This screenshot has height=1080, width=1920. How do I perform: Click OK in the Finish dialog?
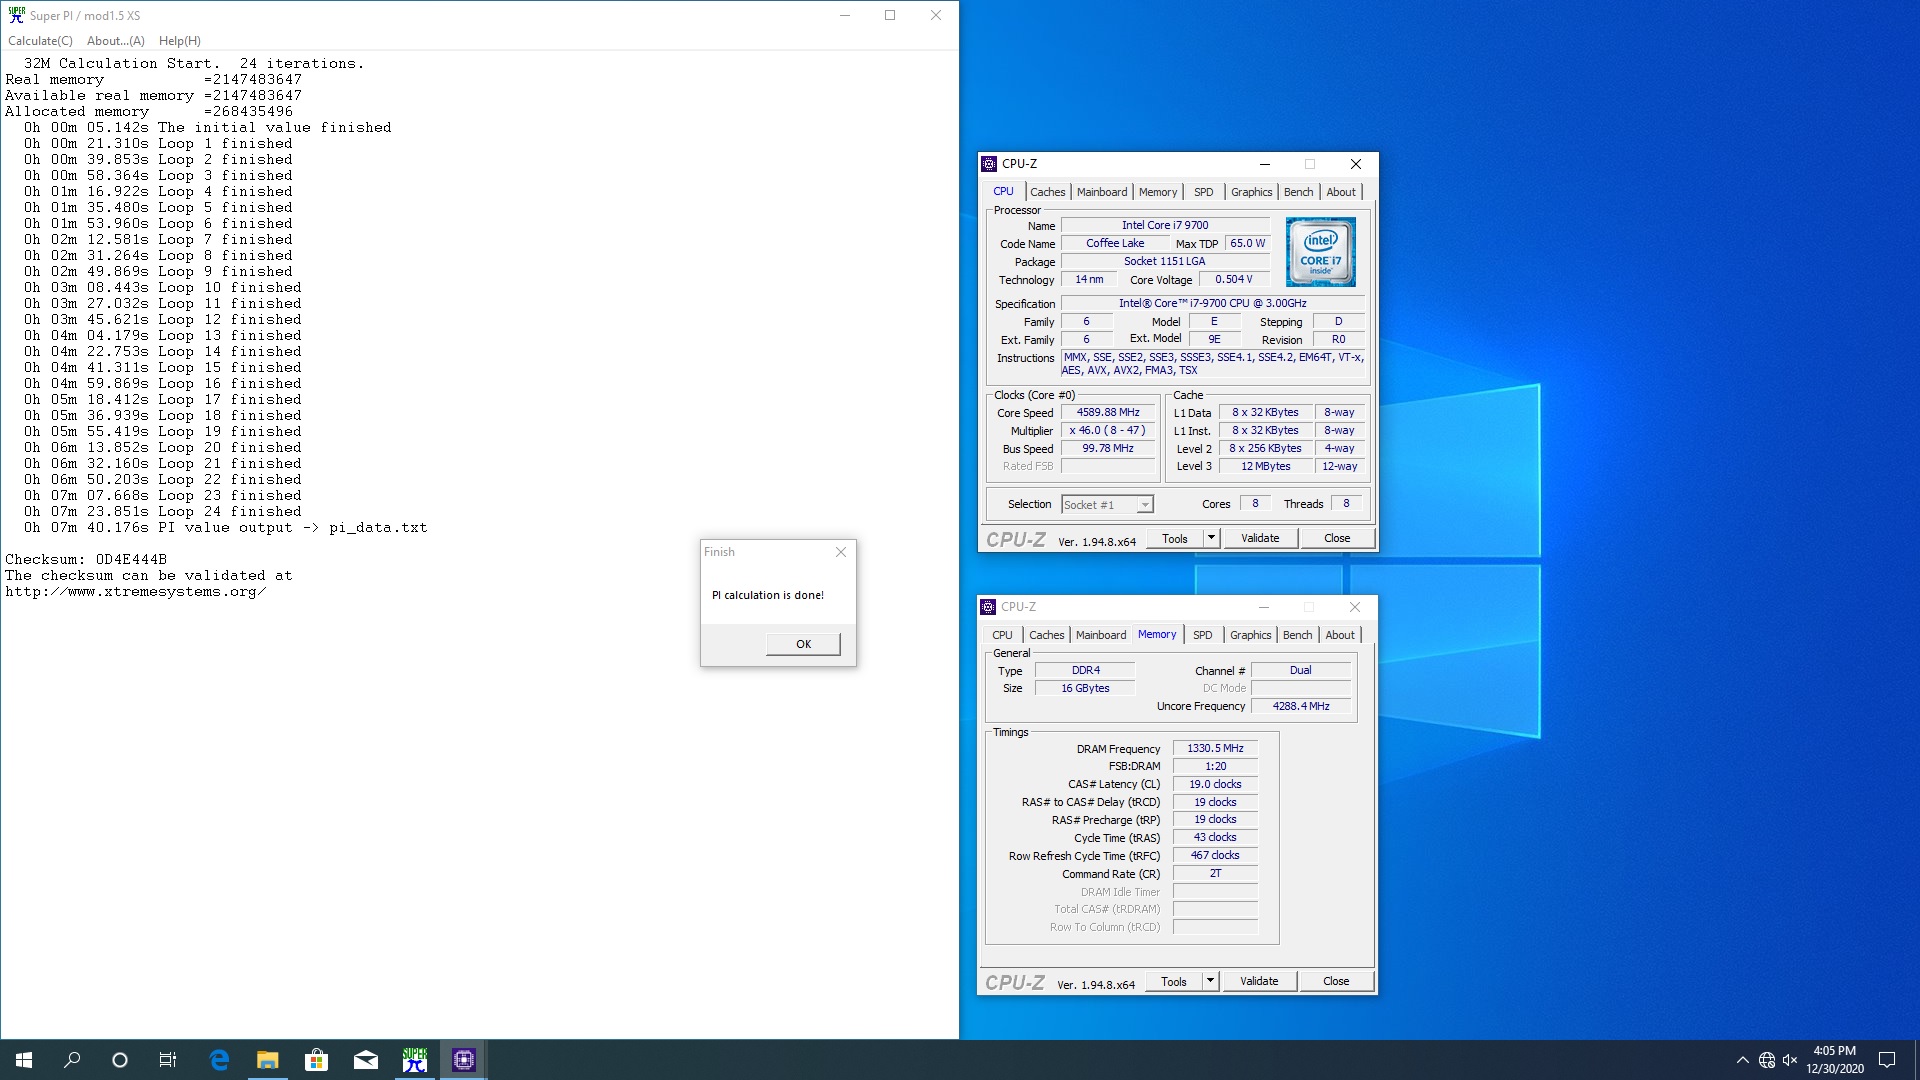(803, 644)
